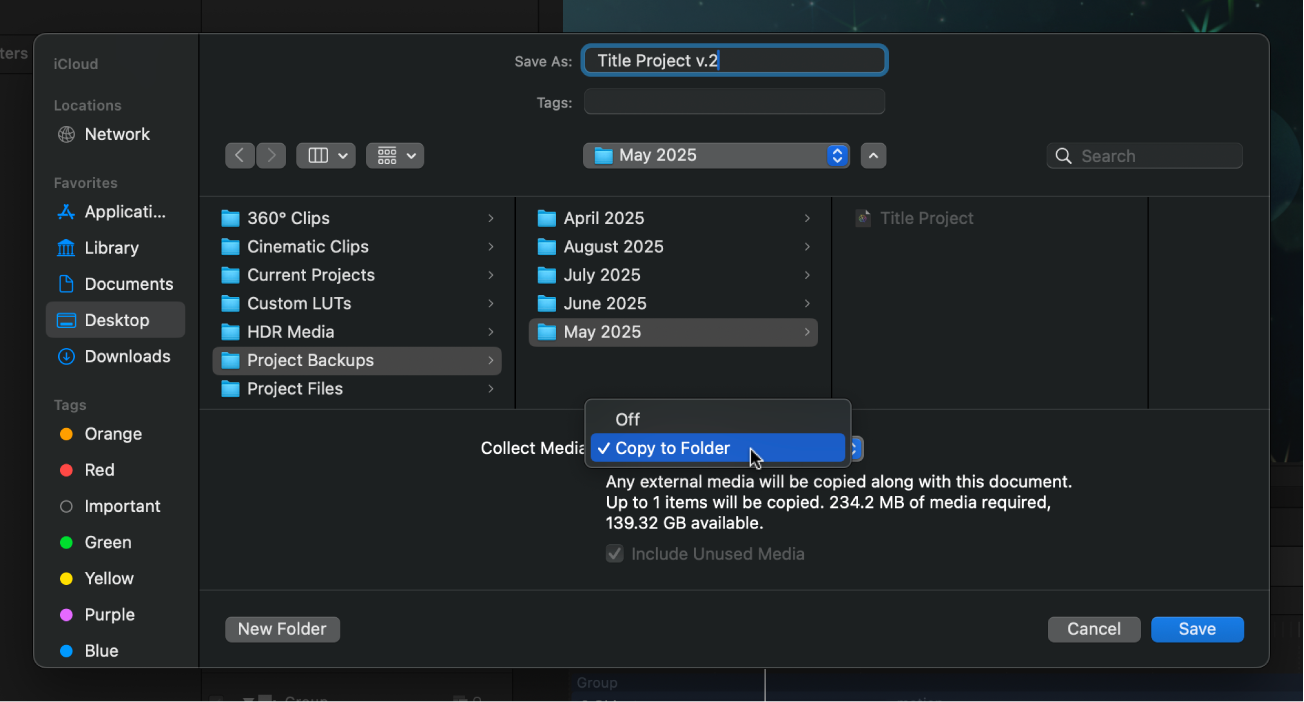This screenshot has height=702, width=1304.
Task: Click the search magnifier icon
Action: point(1063,156)
